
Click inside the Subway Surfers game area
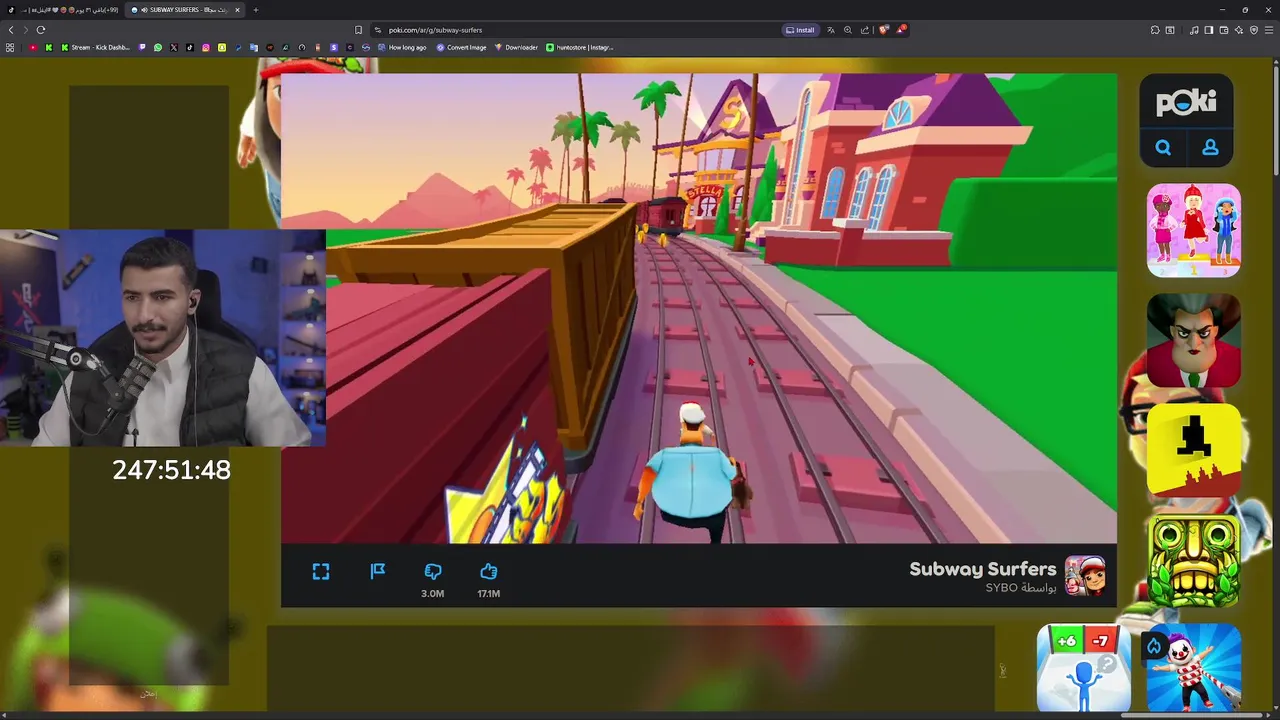[x=699, y=308]
